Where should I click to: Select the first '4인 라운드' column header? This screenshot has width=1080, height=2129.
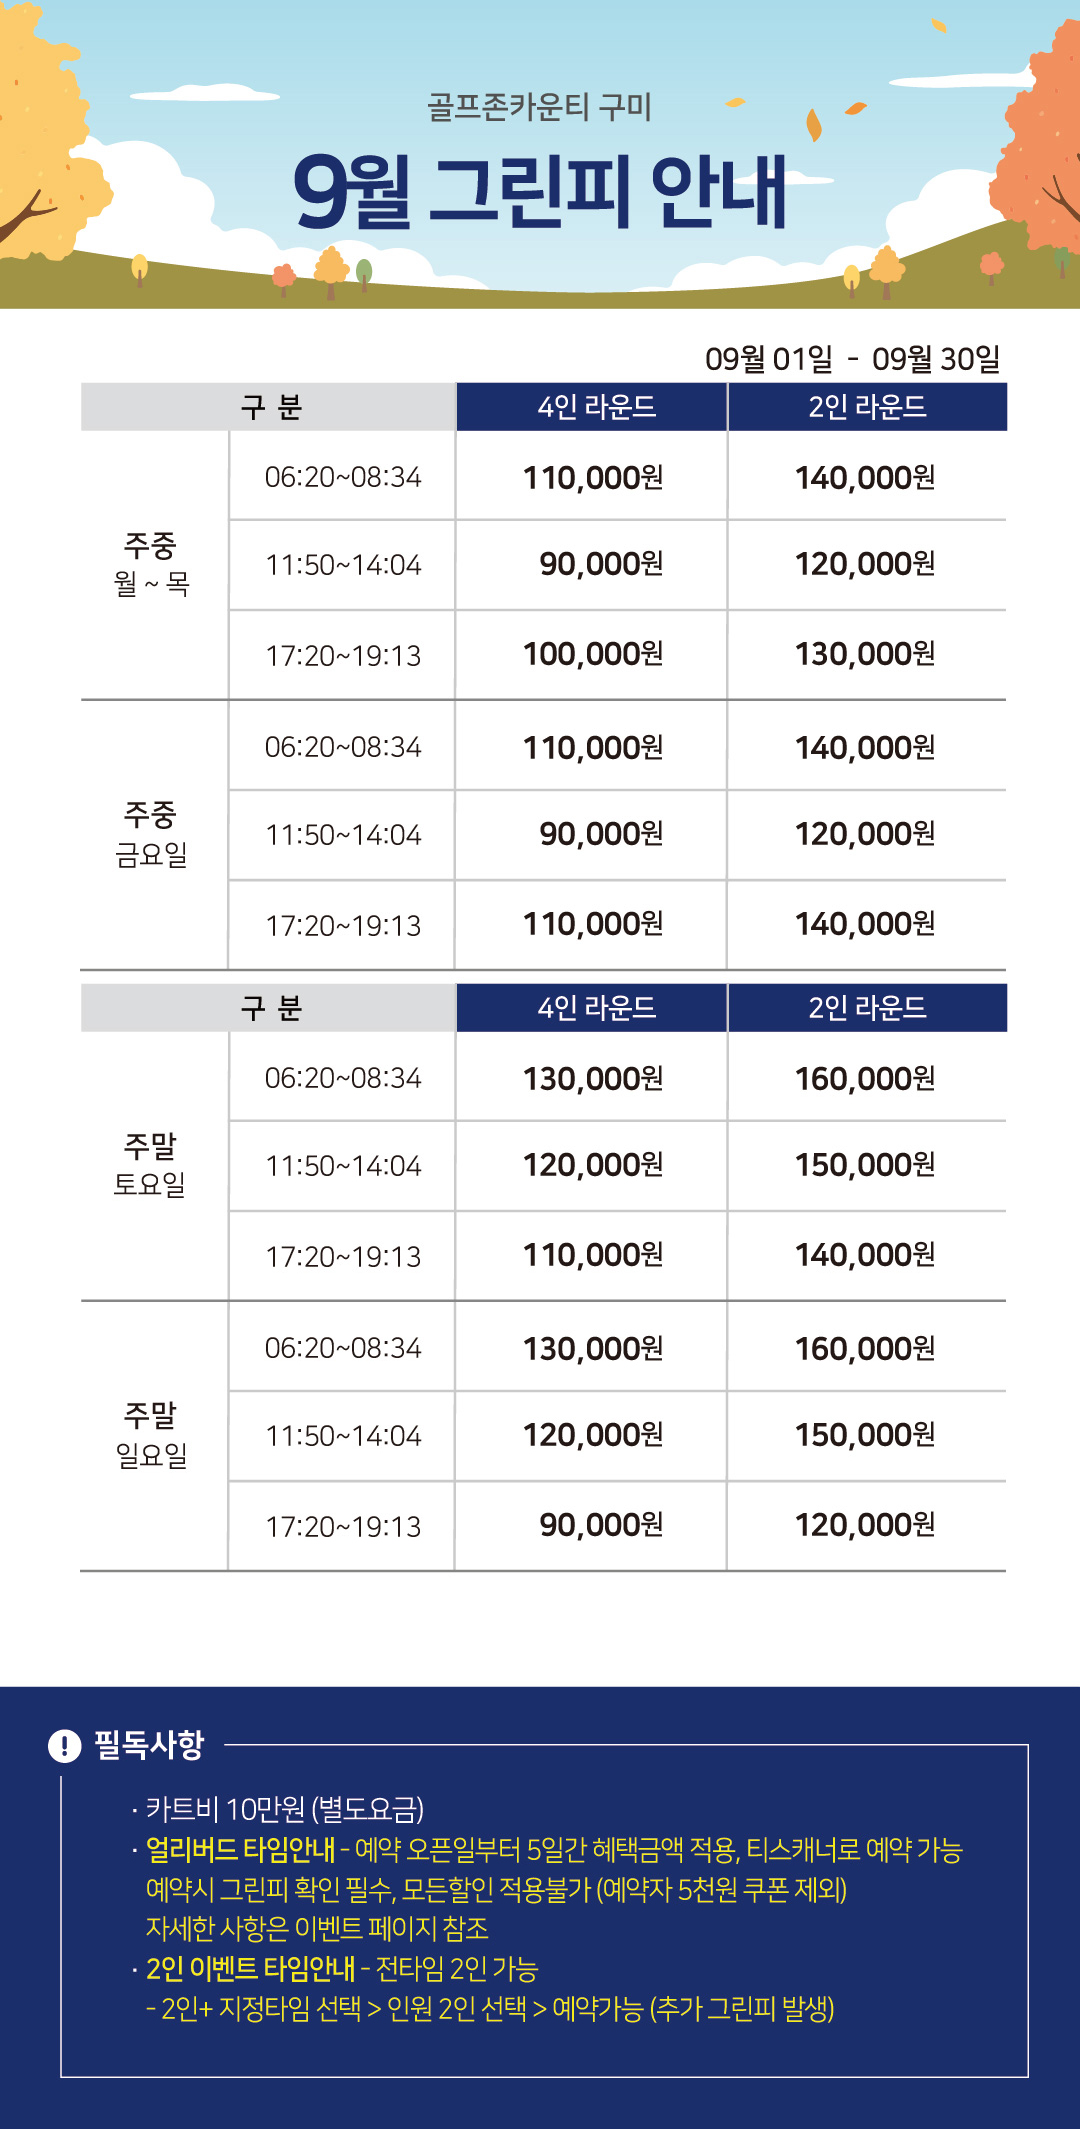(596, 407)
